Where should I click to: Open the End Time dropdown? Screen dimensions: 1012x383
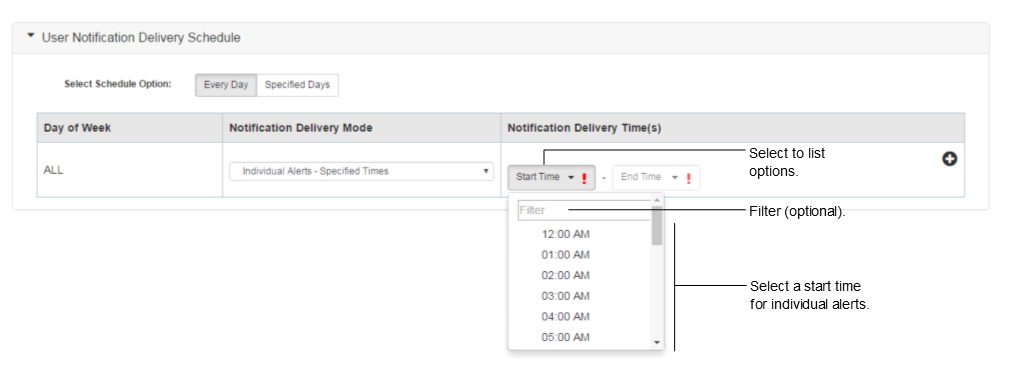656,177
